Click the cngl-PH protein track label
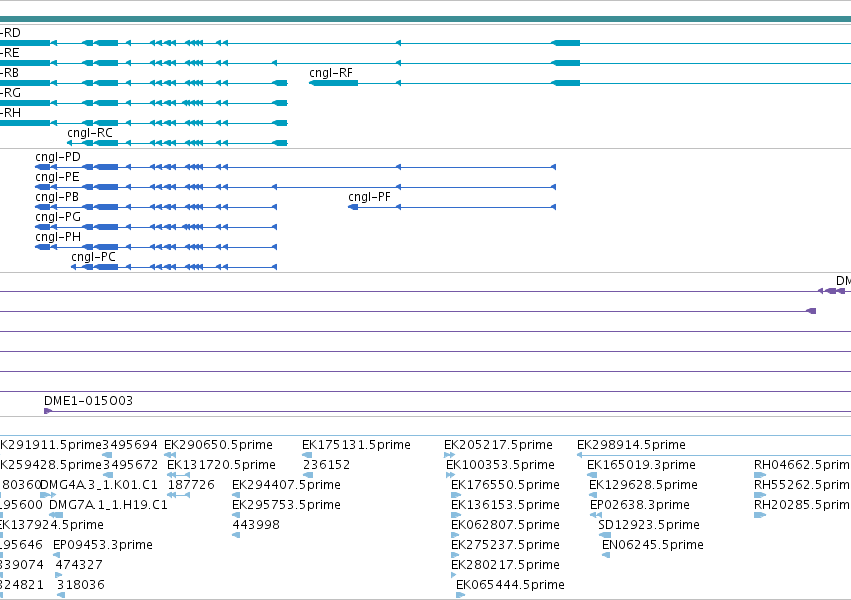851x600 pixels. 58,237
